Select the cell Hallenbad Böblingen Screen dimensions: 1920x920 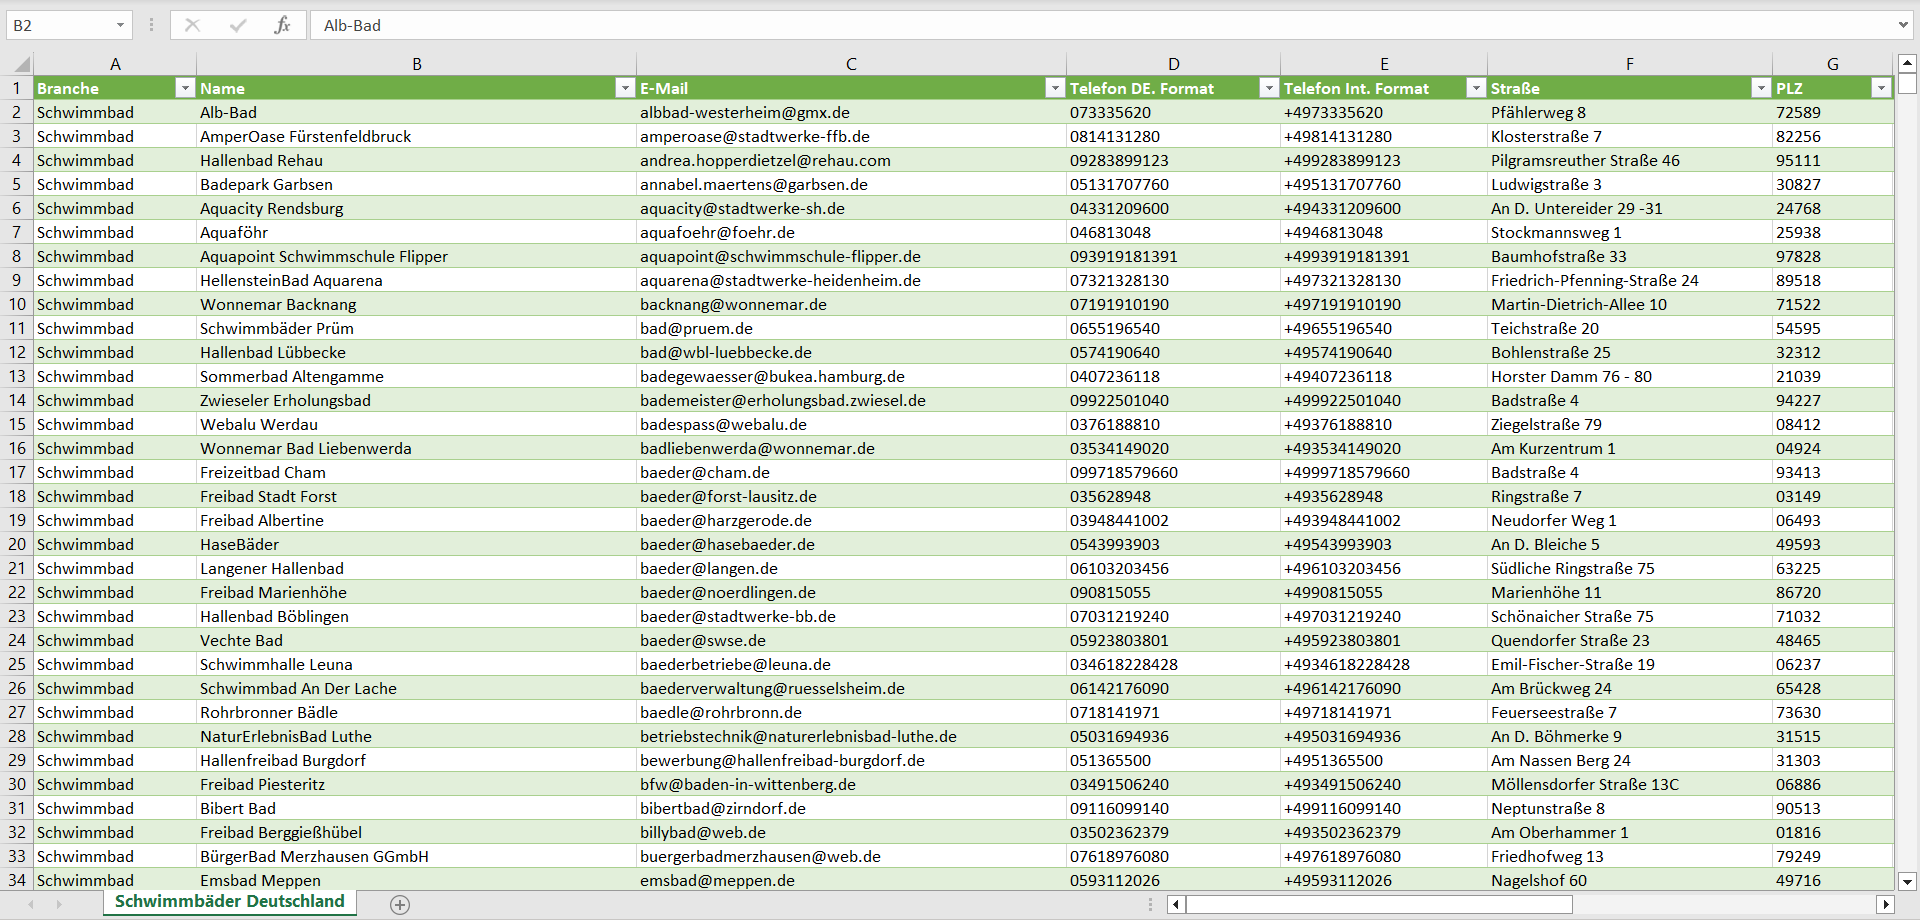click(x=417, y=616)
